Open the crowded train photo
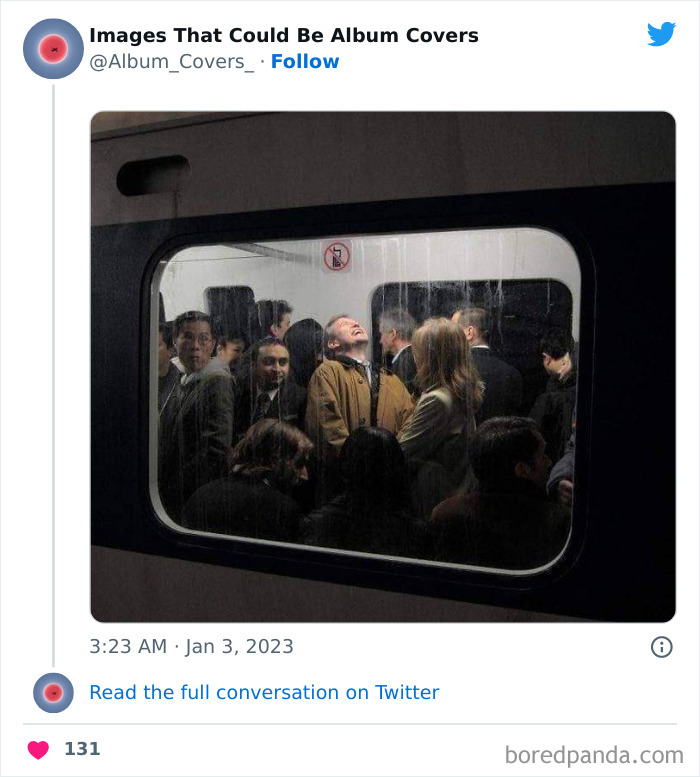Screen dimensions: 700x777 pyautogui.click(x=383, y=366)
